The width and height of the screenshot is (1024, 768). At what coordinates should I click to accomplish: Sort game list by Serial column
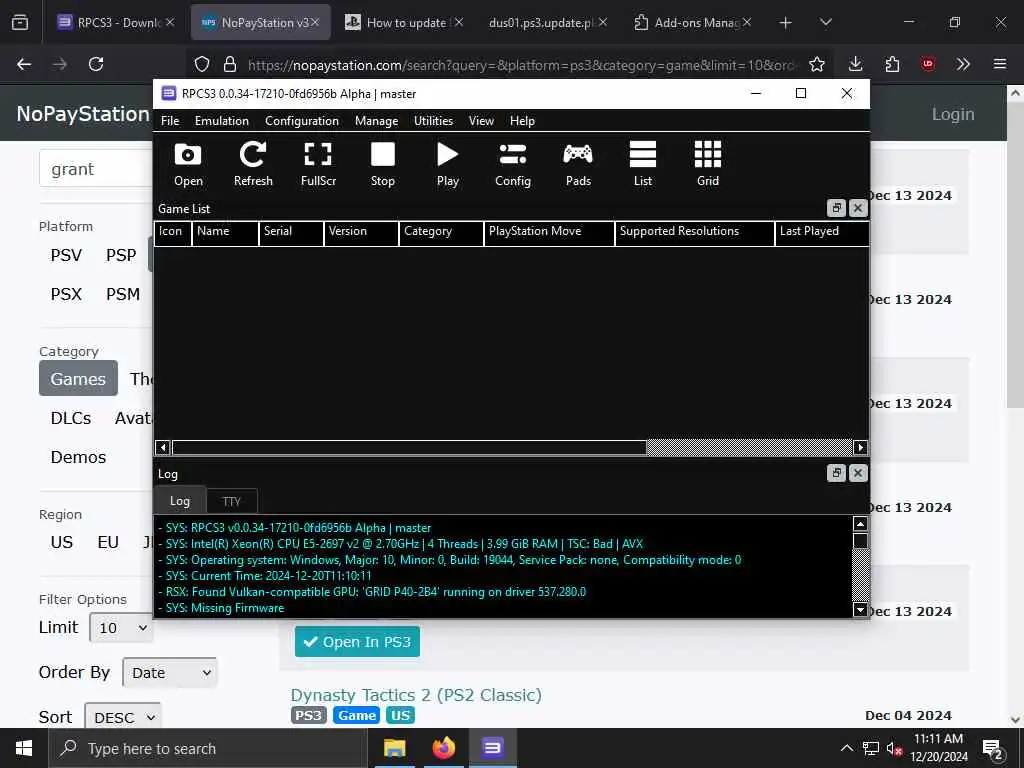(x=291, y=232)
